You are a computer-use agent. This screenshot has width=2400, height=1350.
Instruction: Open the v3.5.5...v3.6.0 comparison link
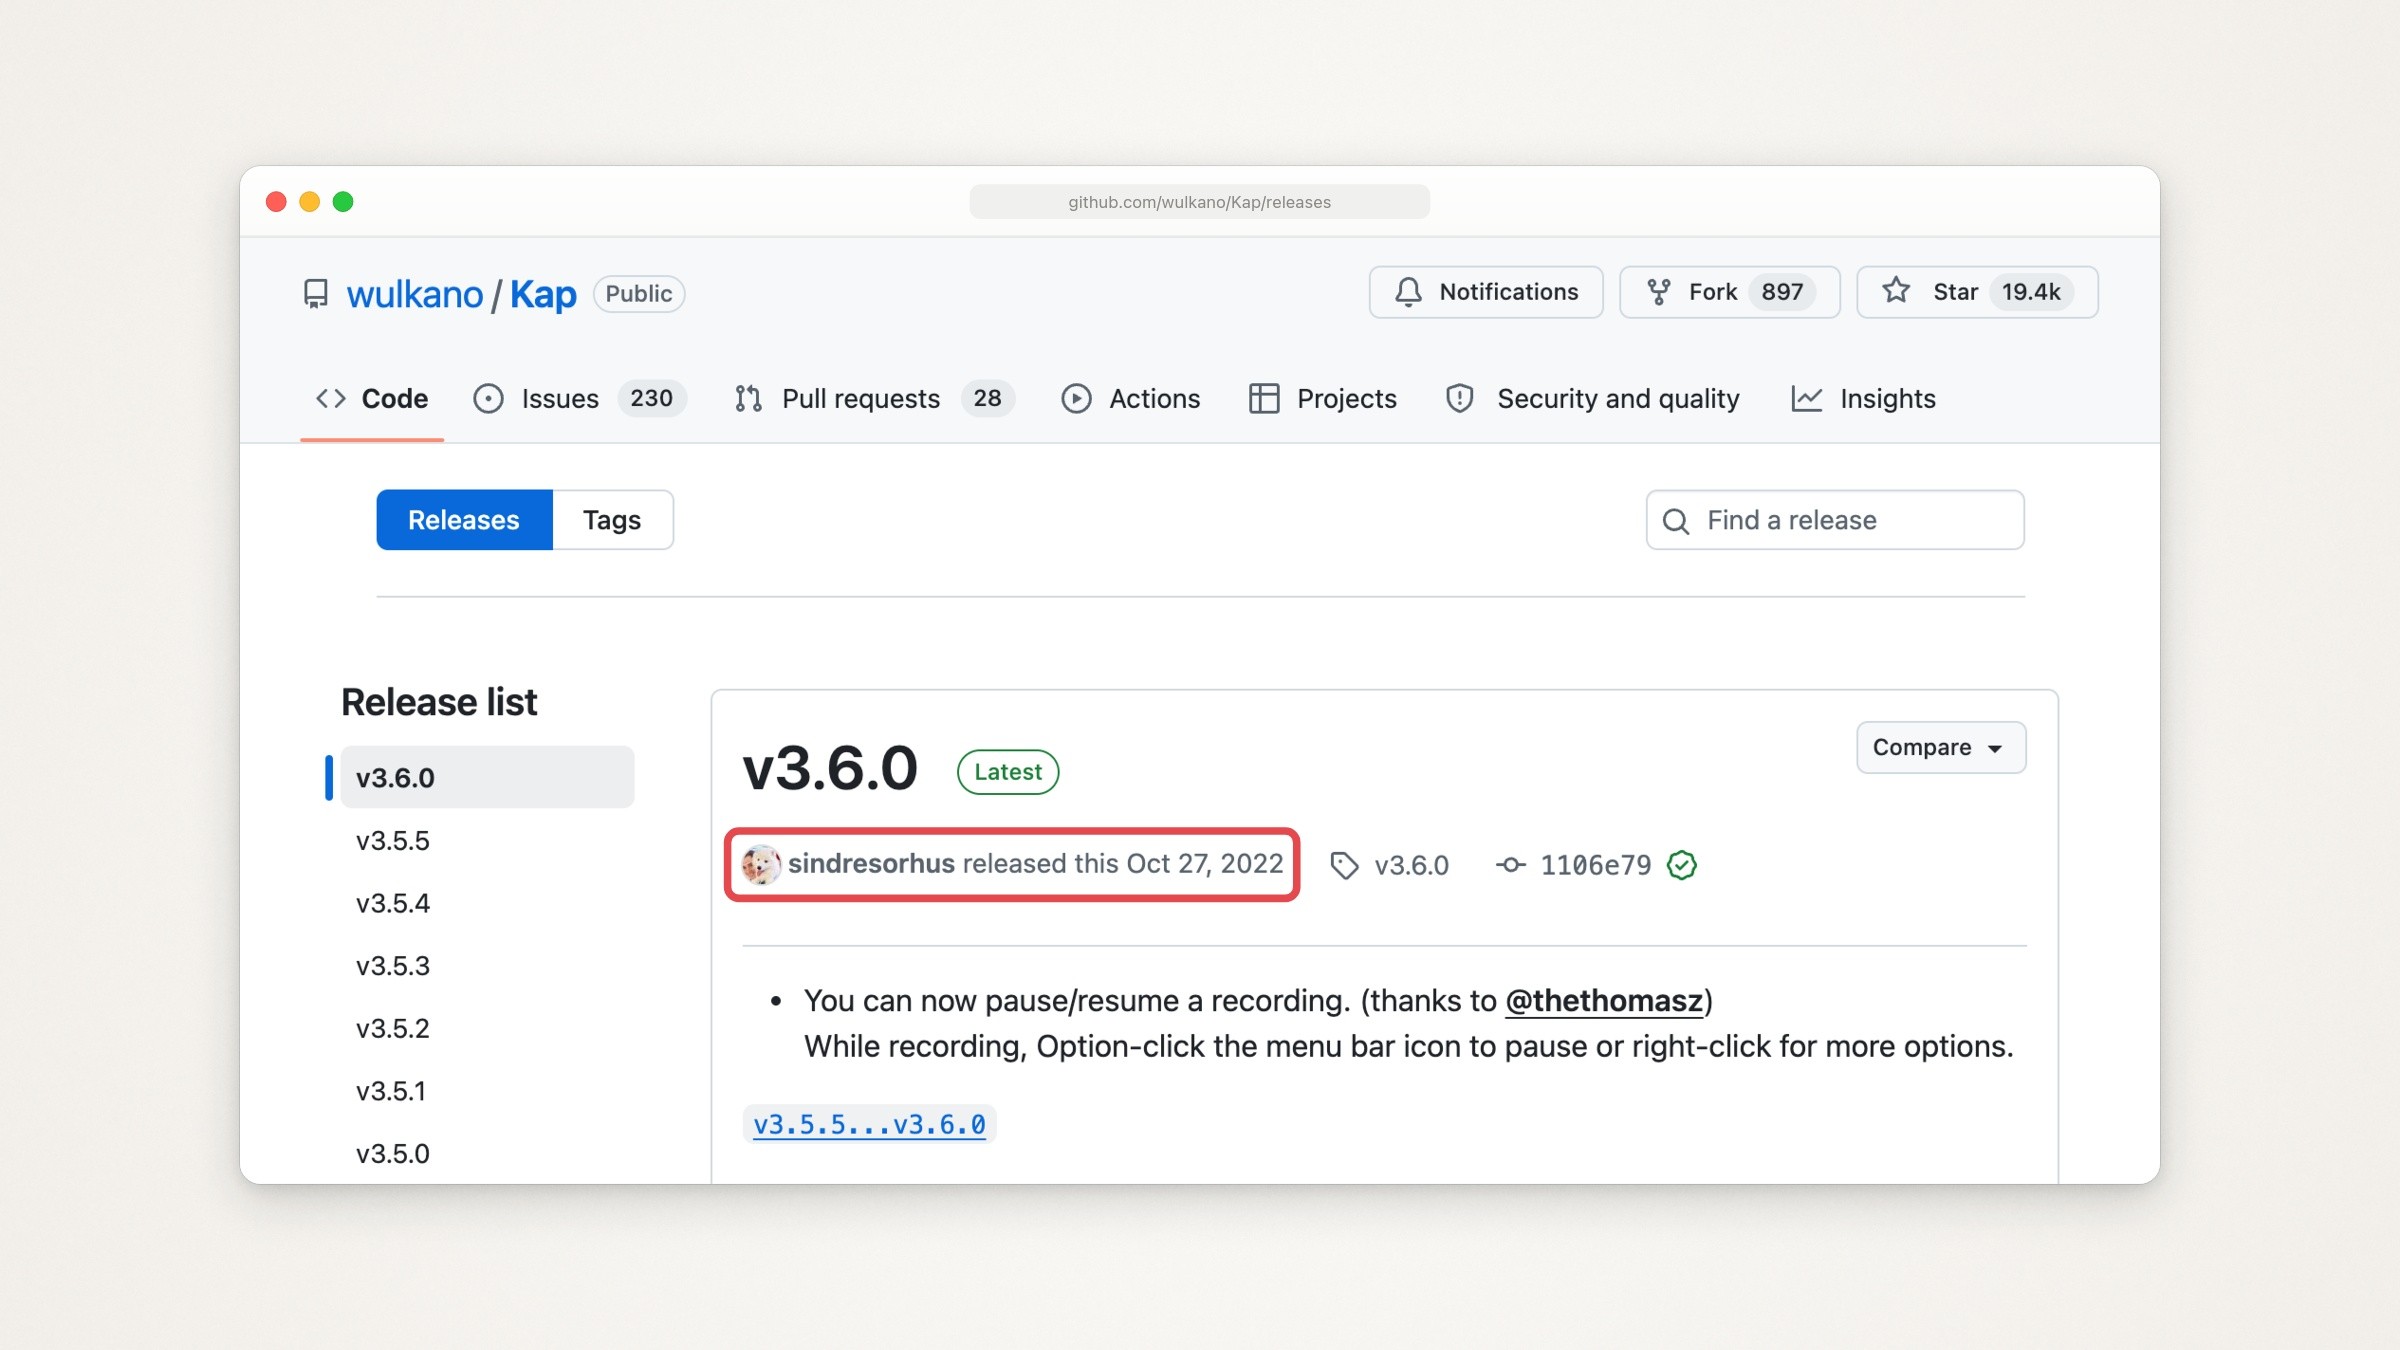coord(869,1125)
